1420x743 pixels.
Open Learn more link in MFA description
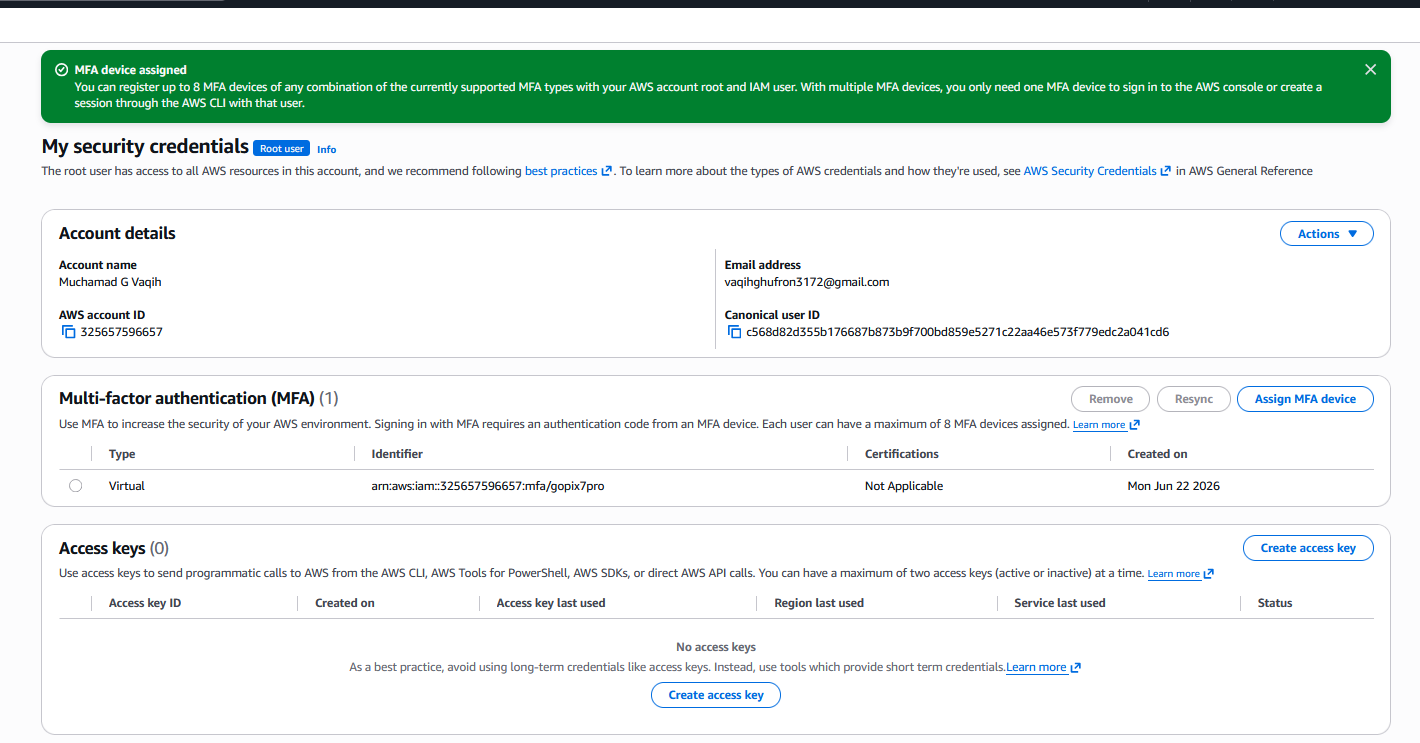click(1099, 425)
